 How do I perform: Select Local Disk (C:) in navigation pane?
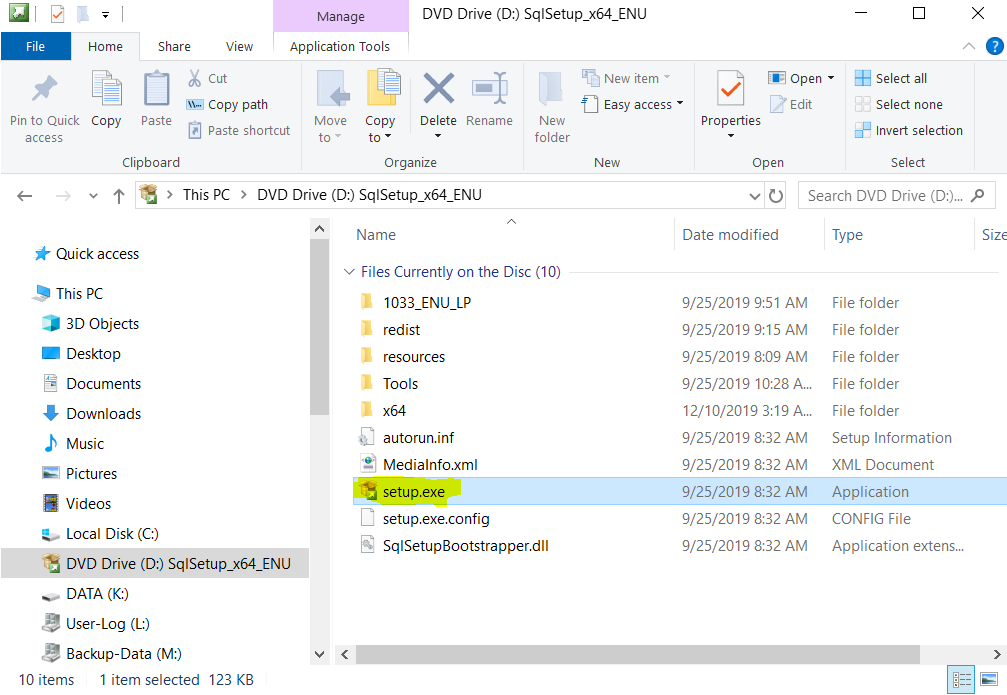(x=112, y=534)
